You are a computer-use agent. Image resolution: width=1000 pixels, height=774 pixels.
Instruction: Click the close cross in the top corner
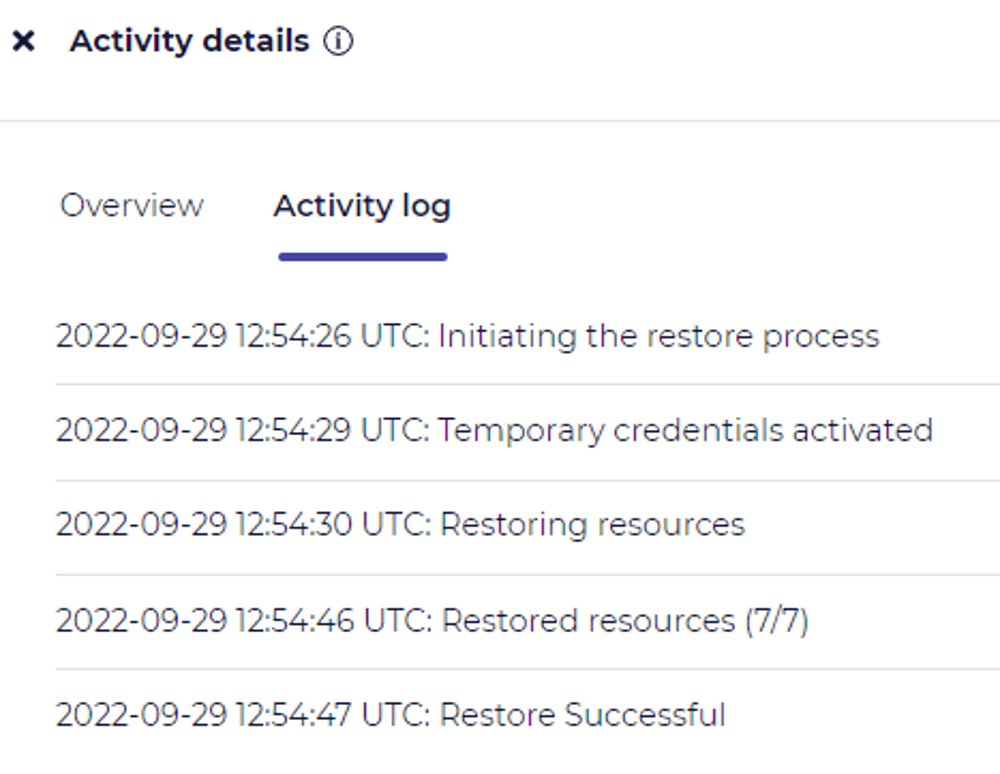pyautogui.click(x=23, y=41)
